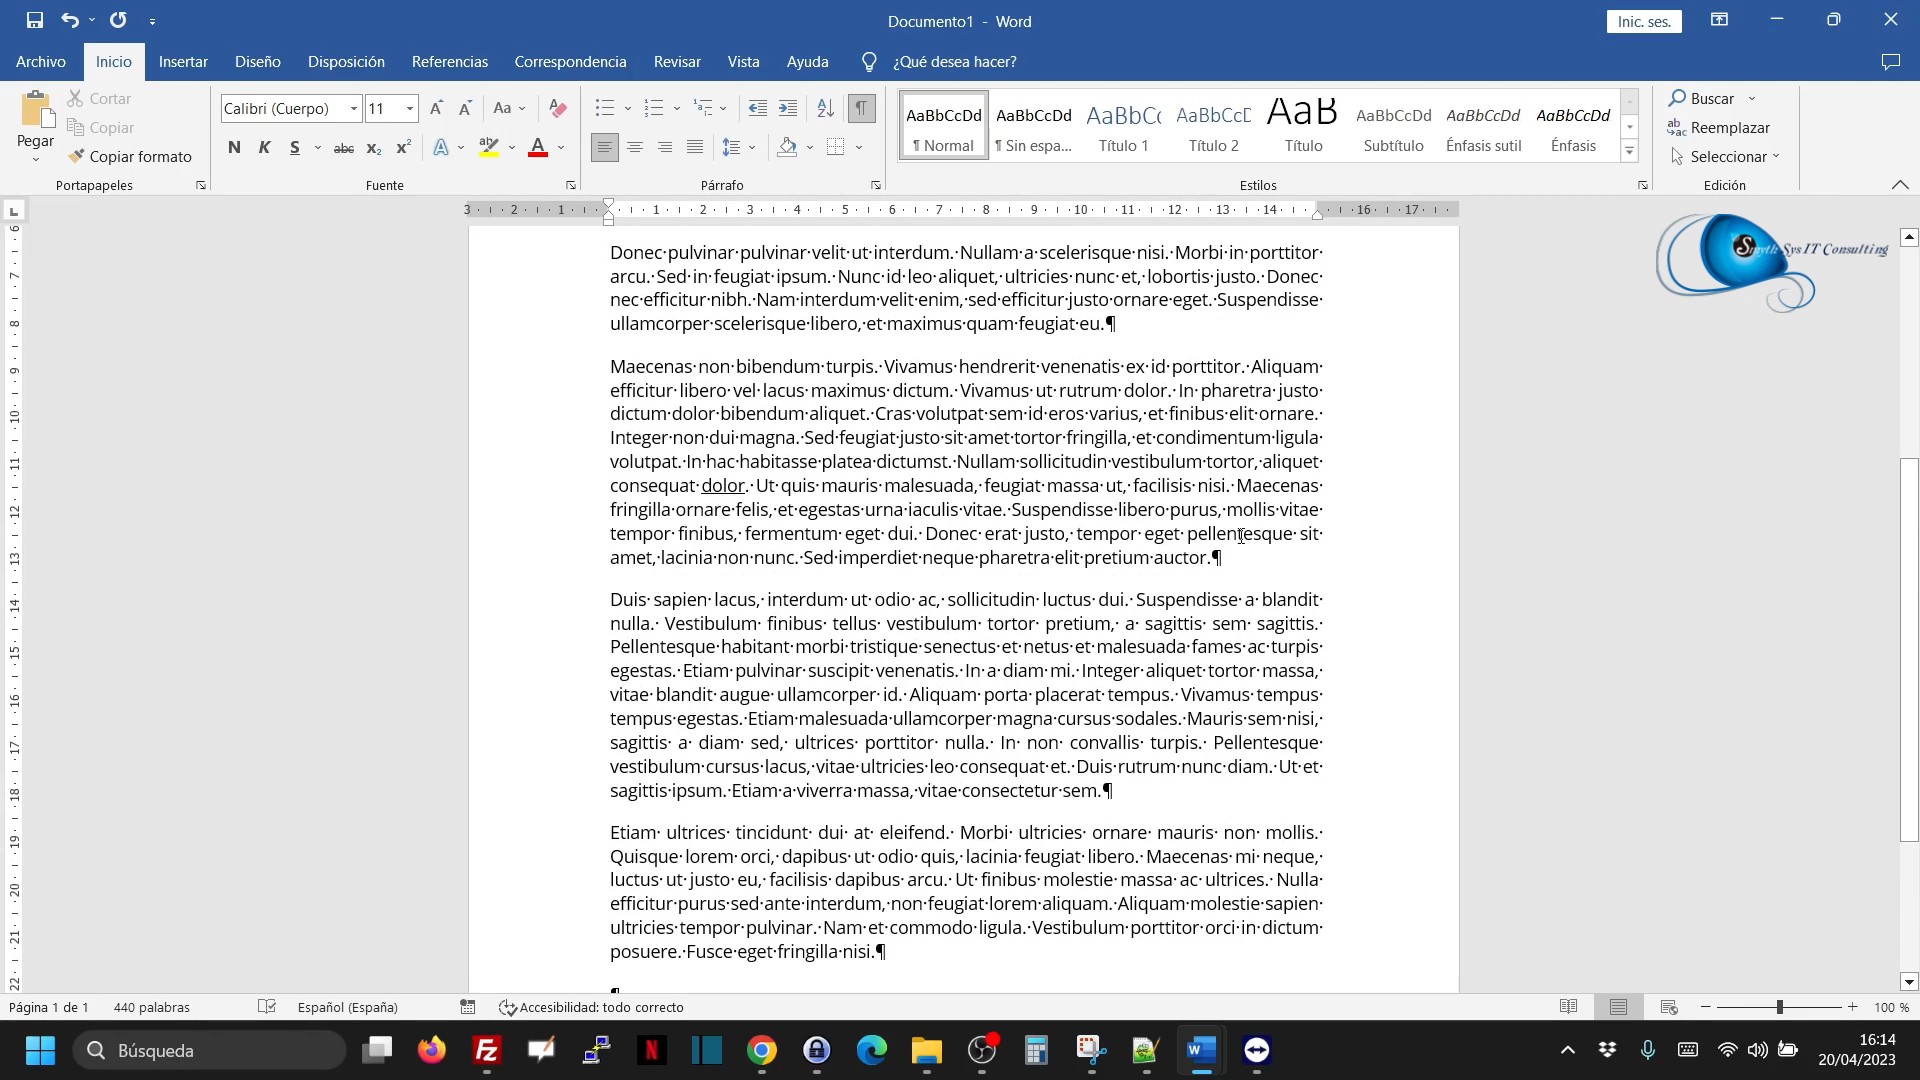Open the font name dropdown

(353, 108)
